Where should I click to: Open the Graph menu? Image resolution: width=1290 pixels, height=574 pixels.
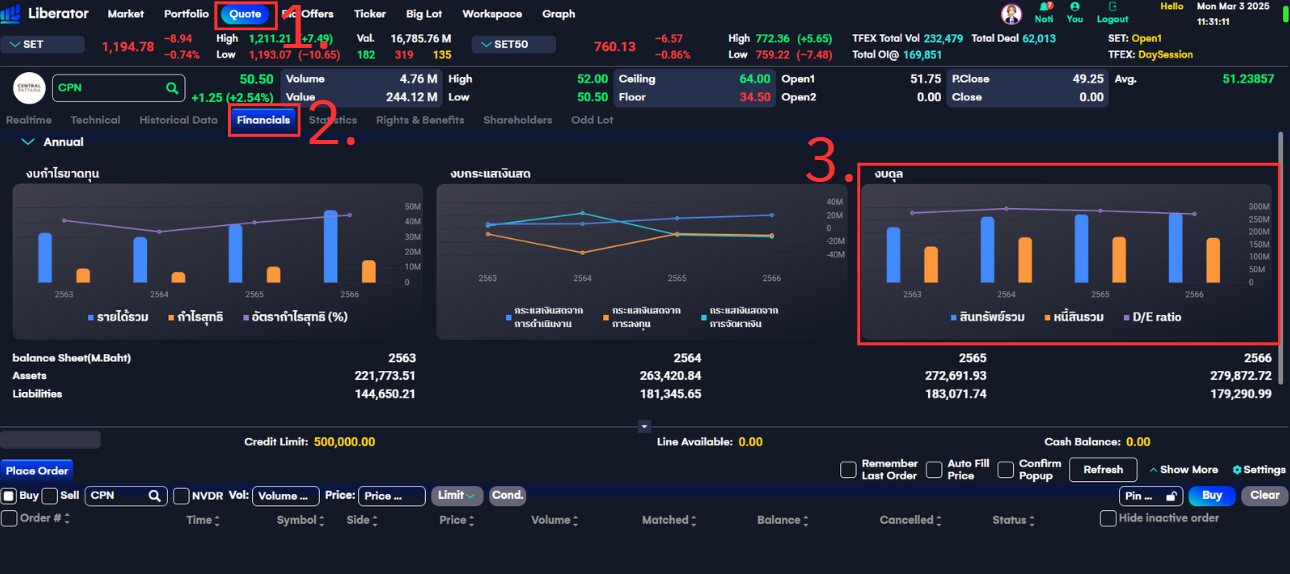(x=558, y=14)
